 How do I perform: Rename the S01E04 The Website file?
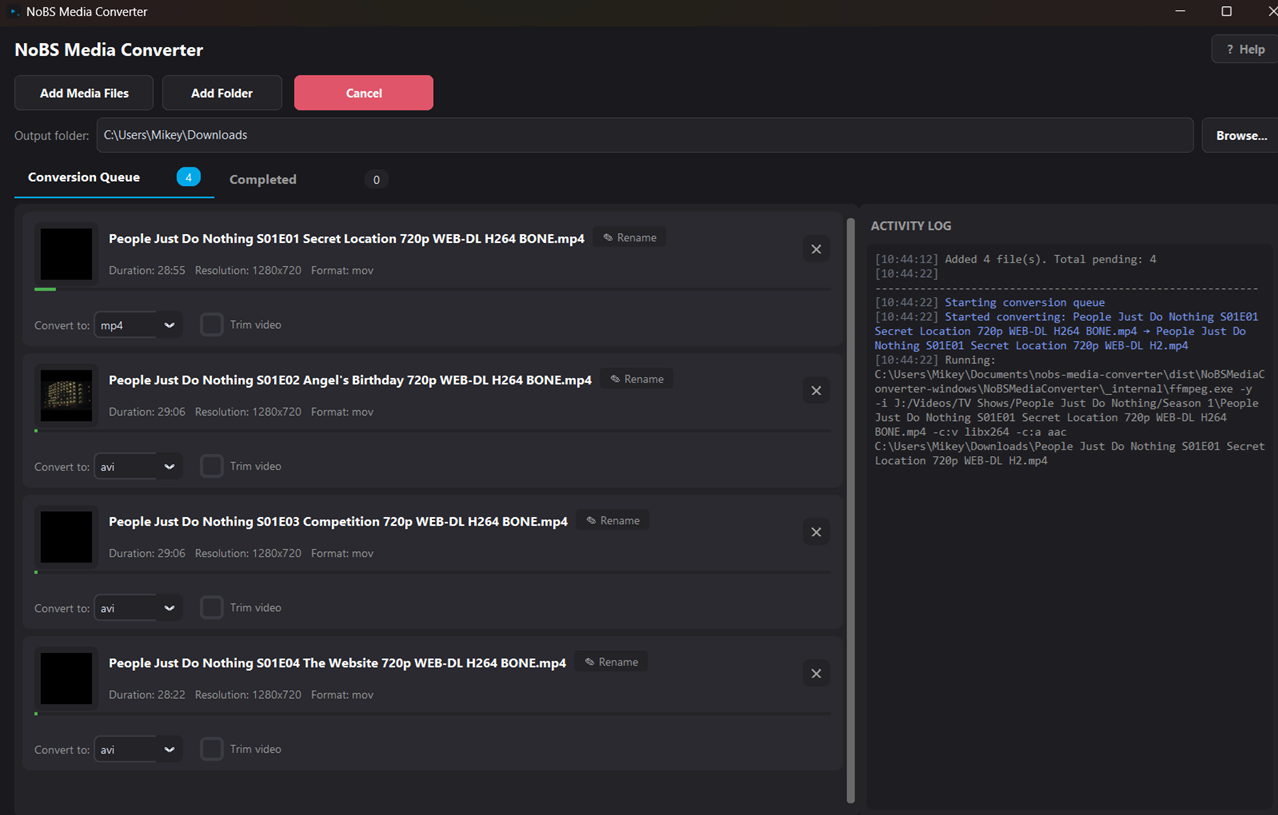(611, 662)
